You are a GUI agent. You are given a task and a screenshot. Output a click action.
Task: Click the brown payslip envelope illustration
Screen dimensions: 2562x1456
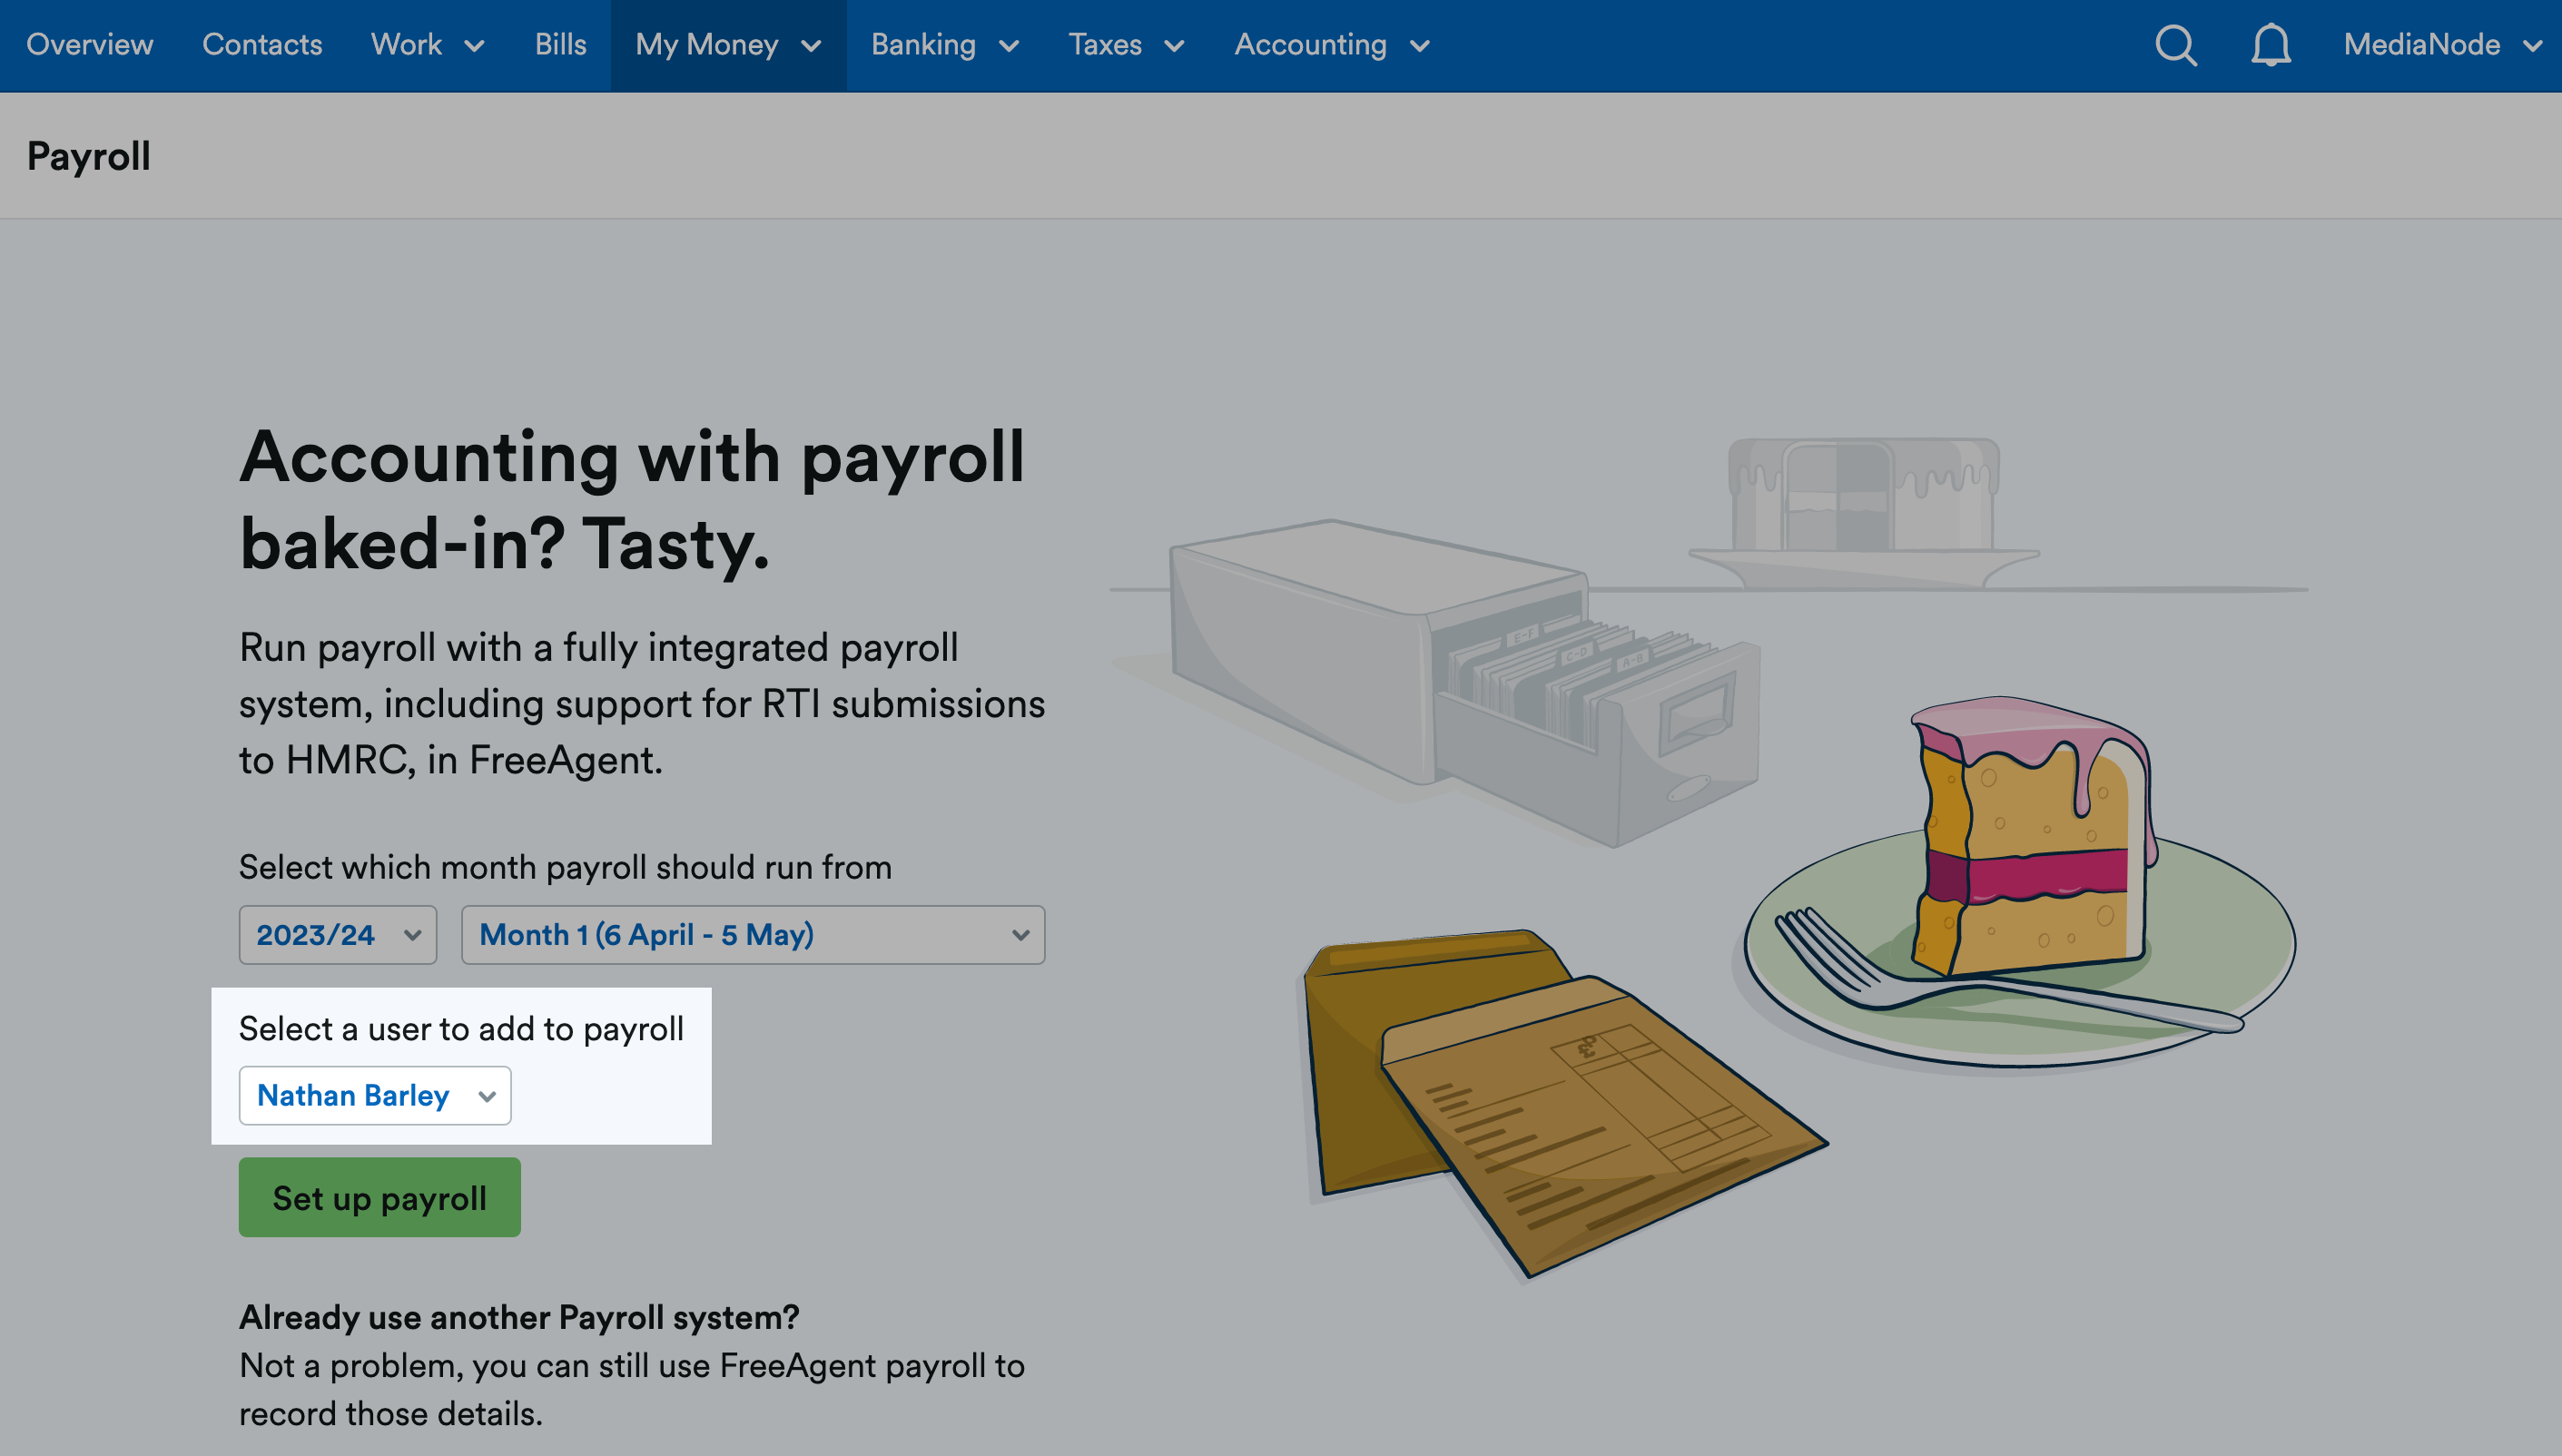(x=1565, y=1102)
